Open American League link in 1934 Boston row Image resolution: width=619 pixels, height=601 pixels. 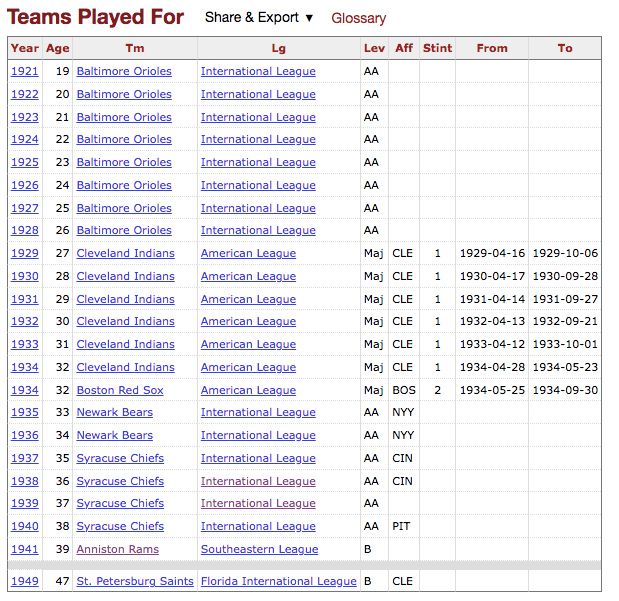click(248, 390)
